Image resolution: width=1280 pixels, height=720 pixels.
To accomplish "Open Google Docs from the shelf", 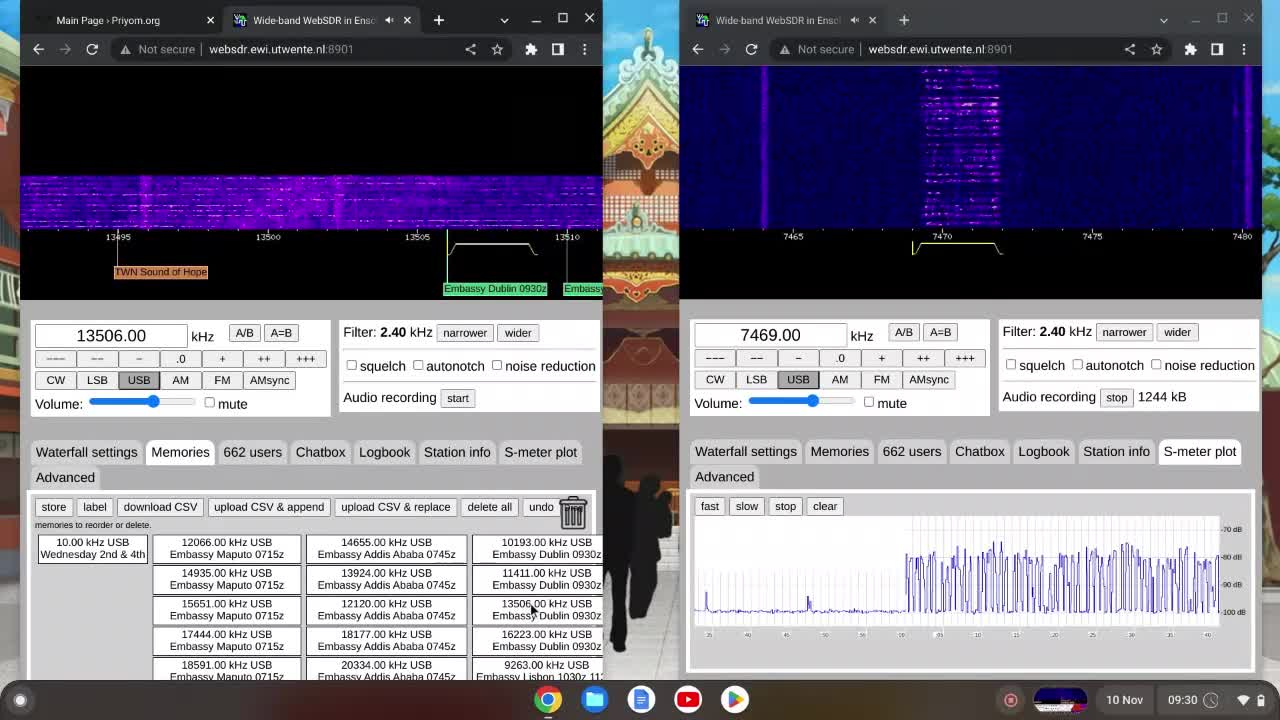I will (x=641, y=699).
